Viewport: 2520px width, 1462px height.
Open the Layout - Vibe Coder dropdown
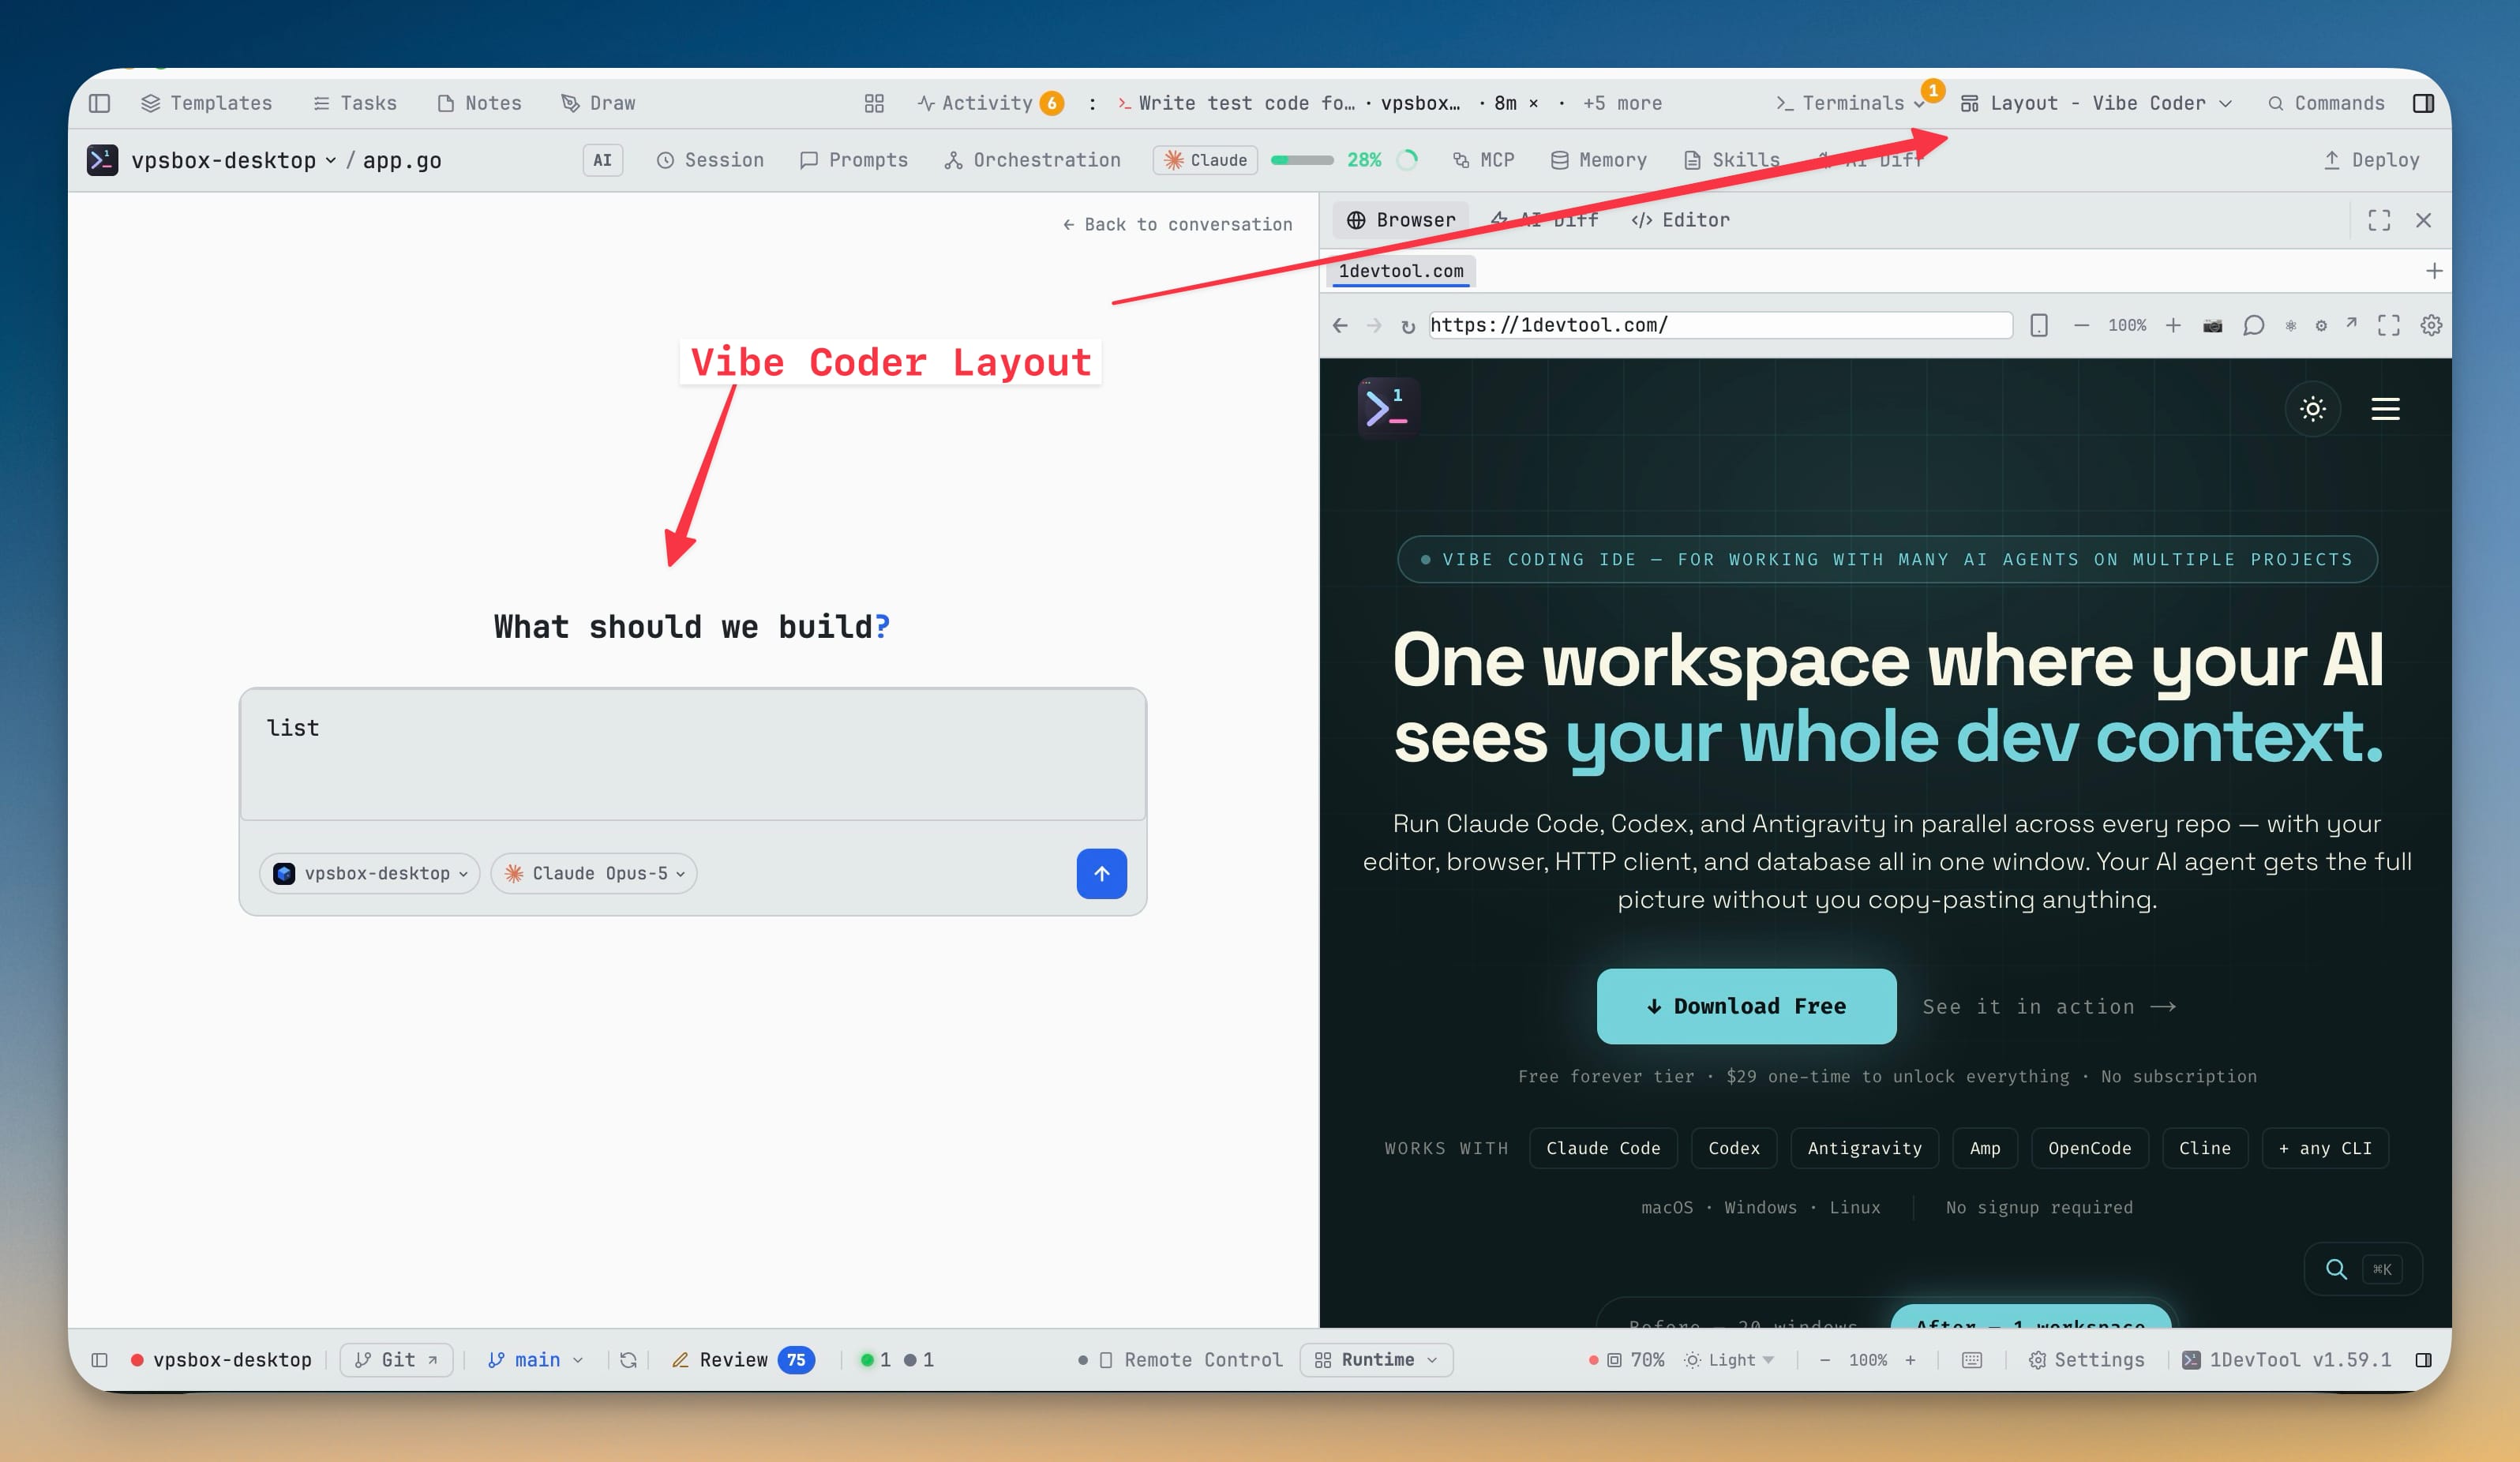[2096, 103]
